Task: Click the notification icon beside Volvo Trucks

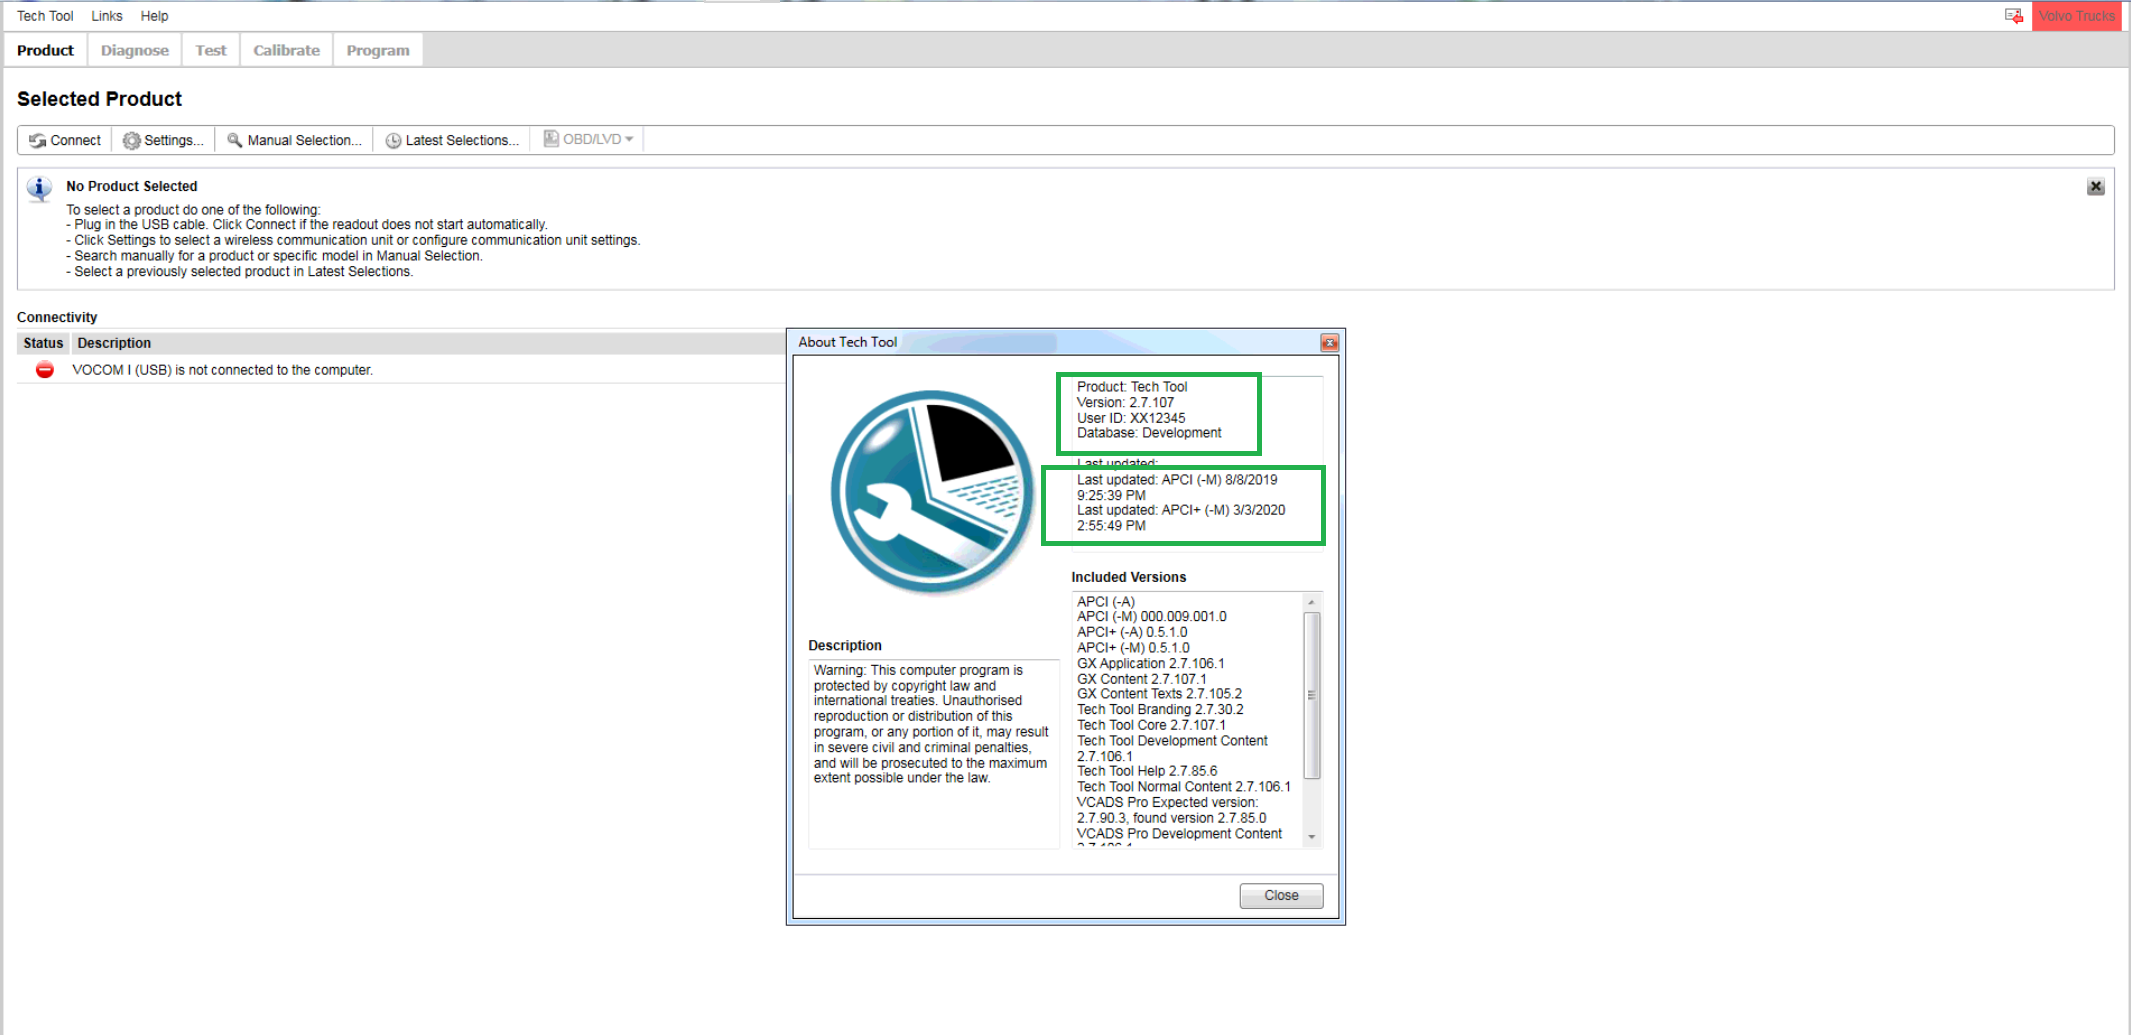Action: pyautogui.click(x=2013, y=16)
